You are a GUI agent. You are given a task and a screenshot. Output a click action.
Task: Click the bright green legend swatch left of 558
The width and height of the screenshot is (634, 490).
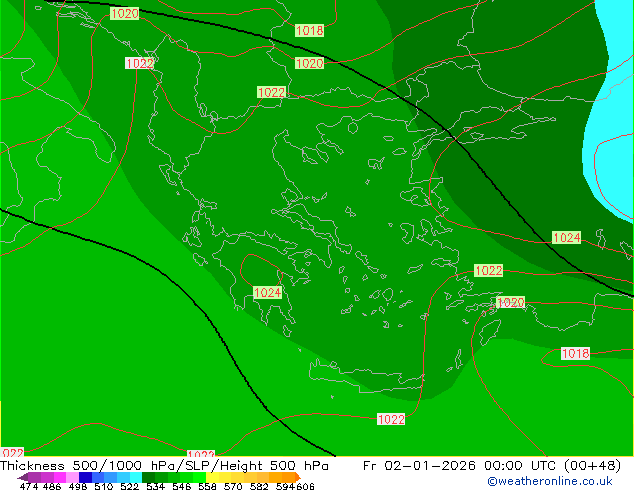[x=199, y=477]
